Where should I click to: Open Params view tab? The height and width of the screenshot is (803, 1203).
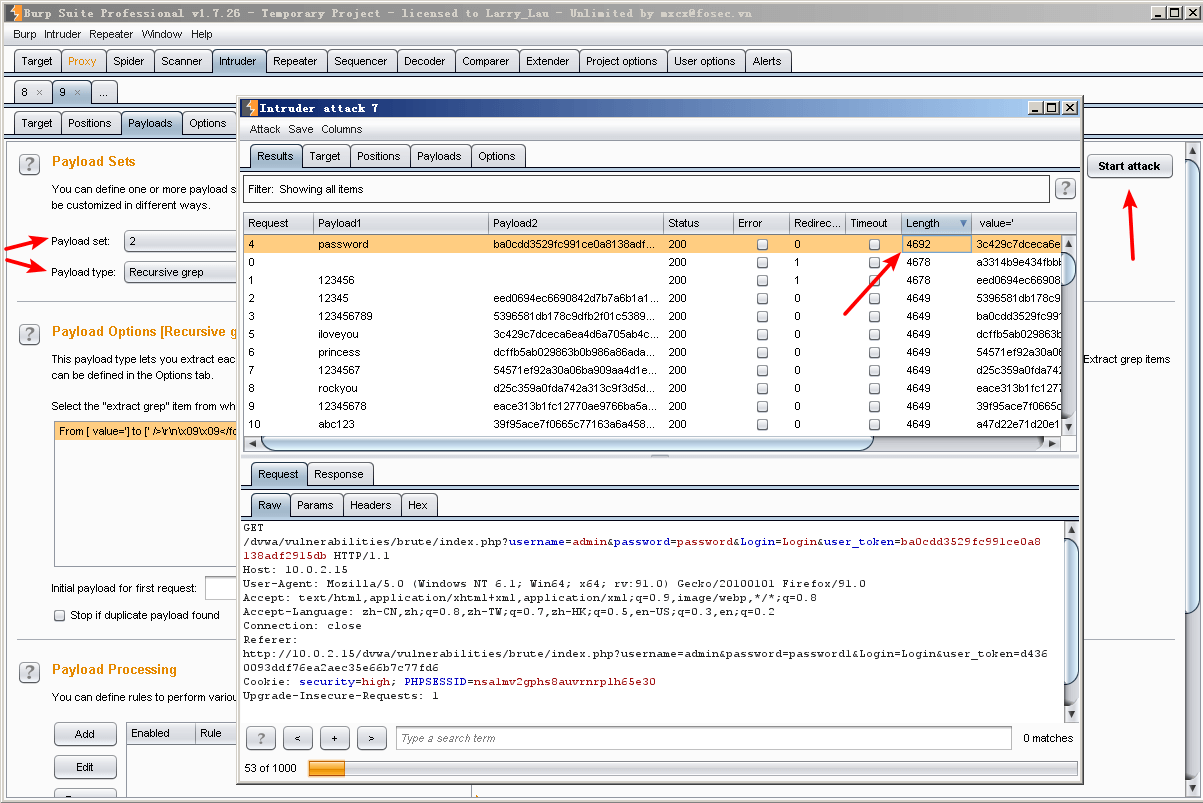[x=315, y=505]
